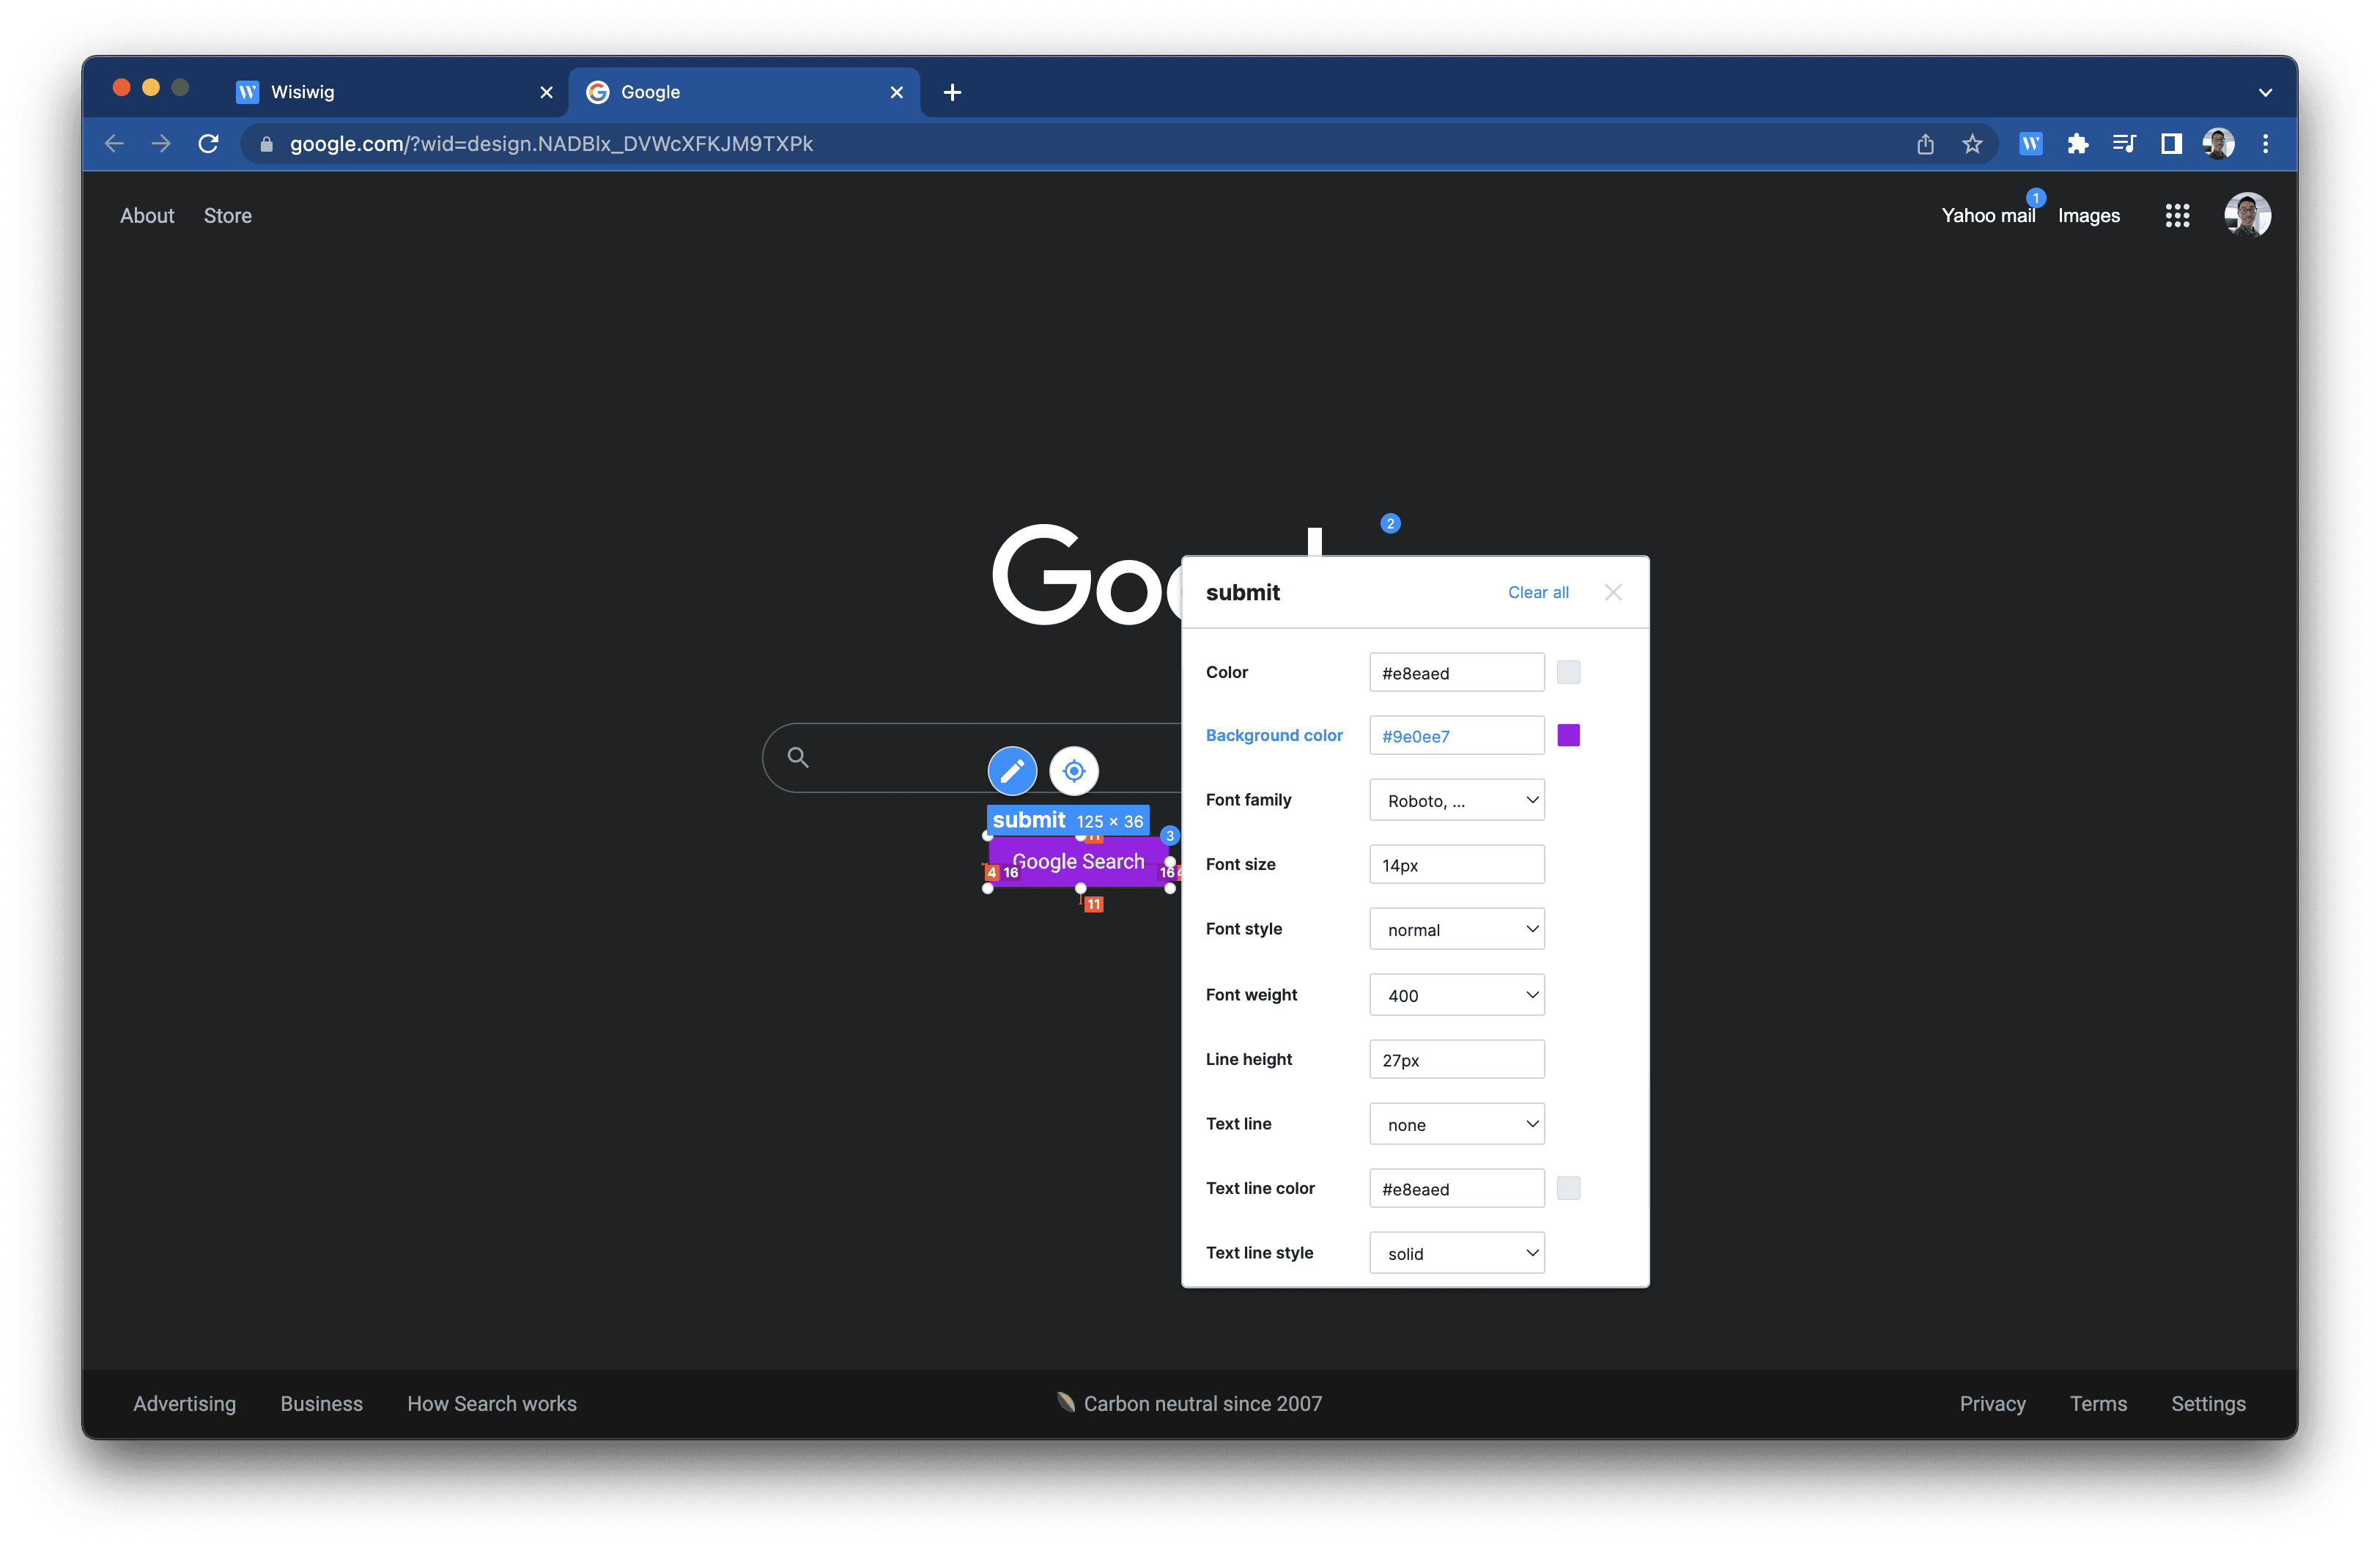
Task: Click the Background color hex input
Action: pos(1457,736)
